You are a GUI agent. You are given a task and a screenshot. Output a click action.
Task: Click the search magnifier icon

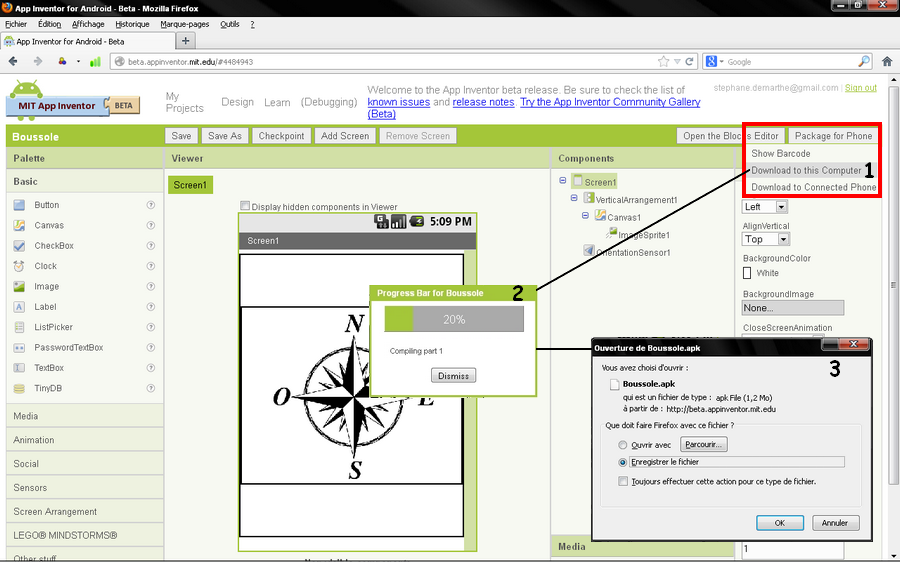(864, 61)
